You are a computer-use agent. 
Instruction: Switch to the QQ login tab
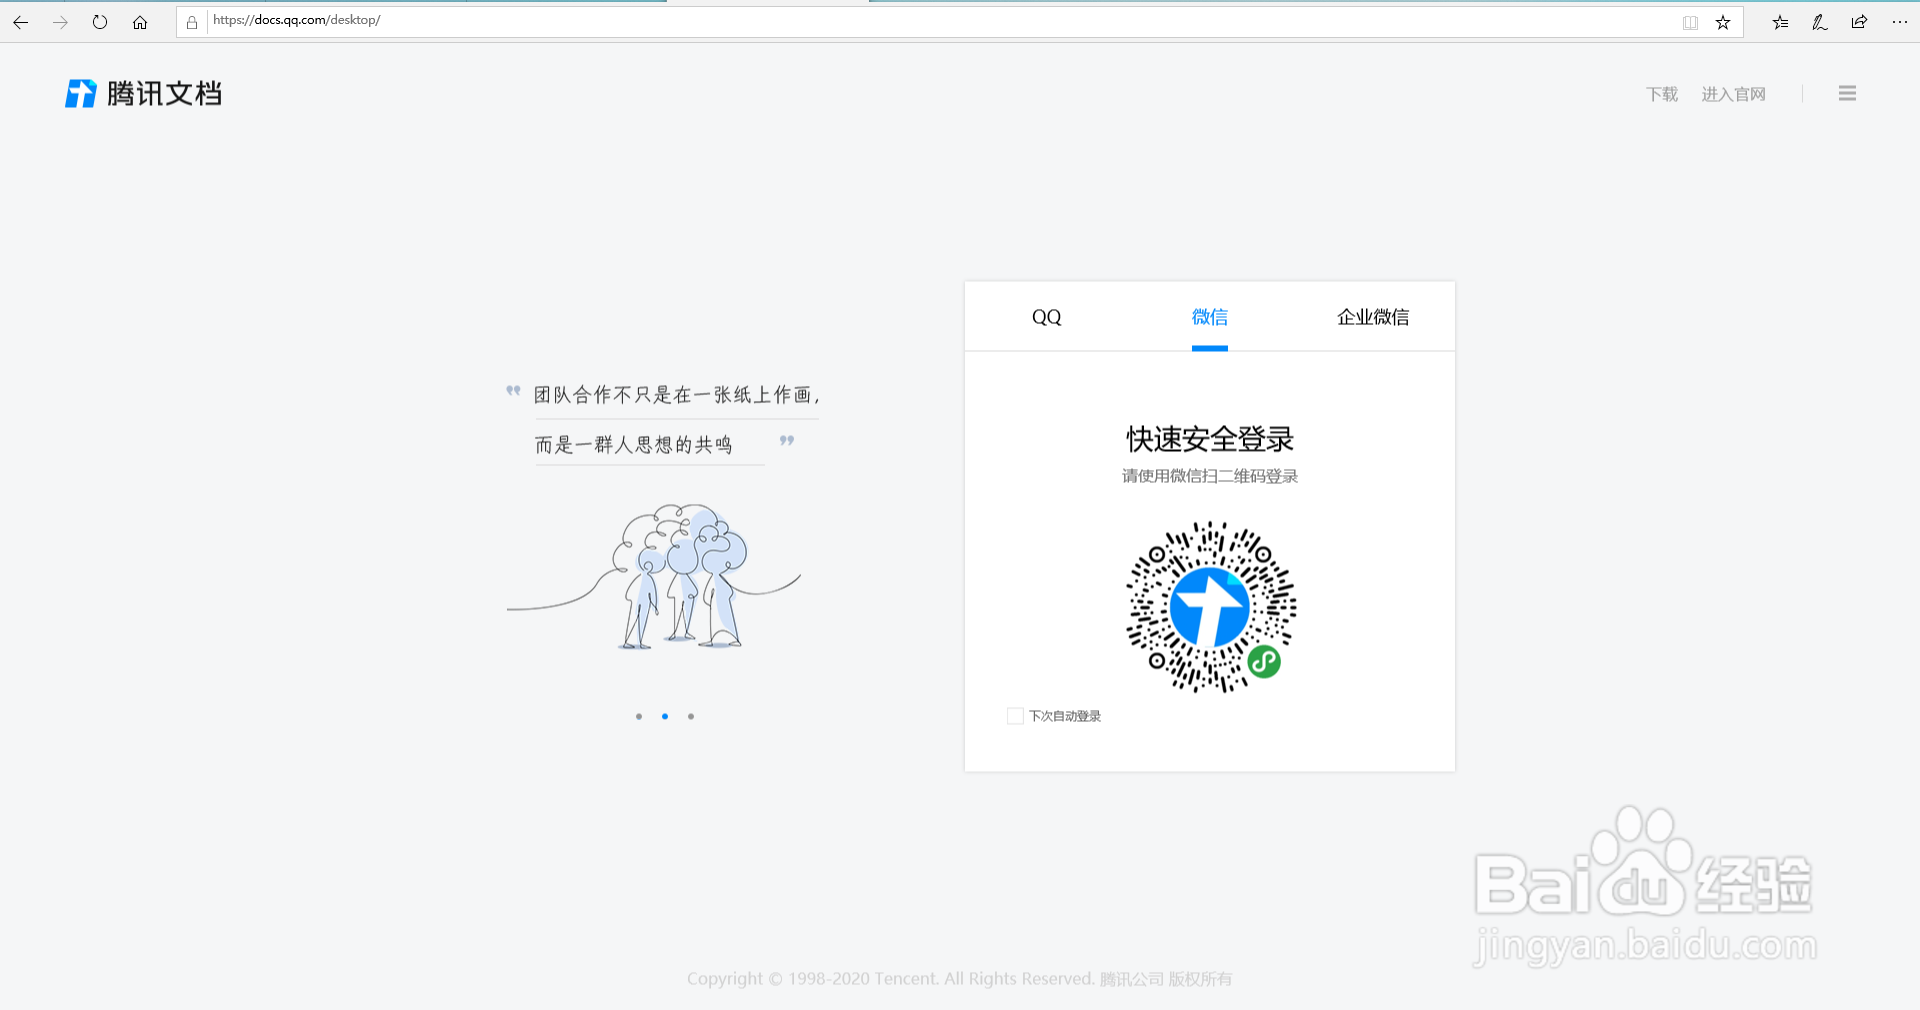1046,317
